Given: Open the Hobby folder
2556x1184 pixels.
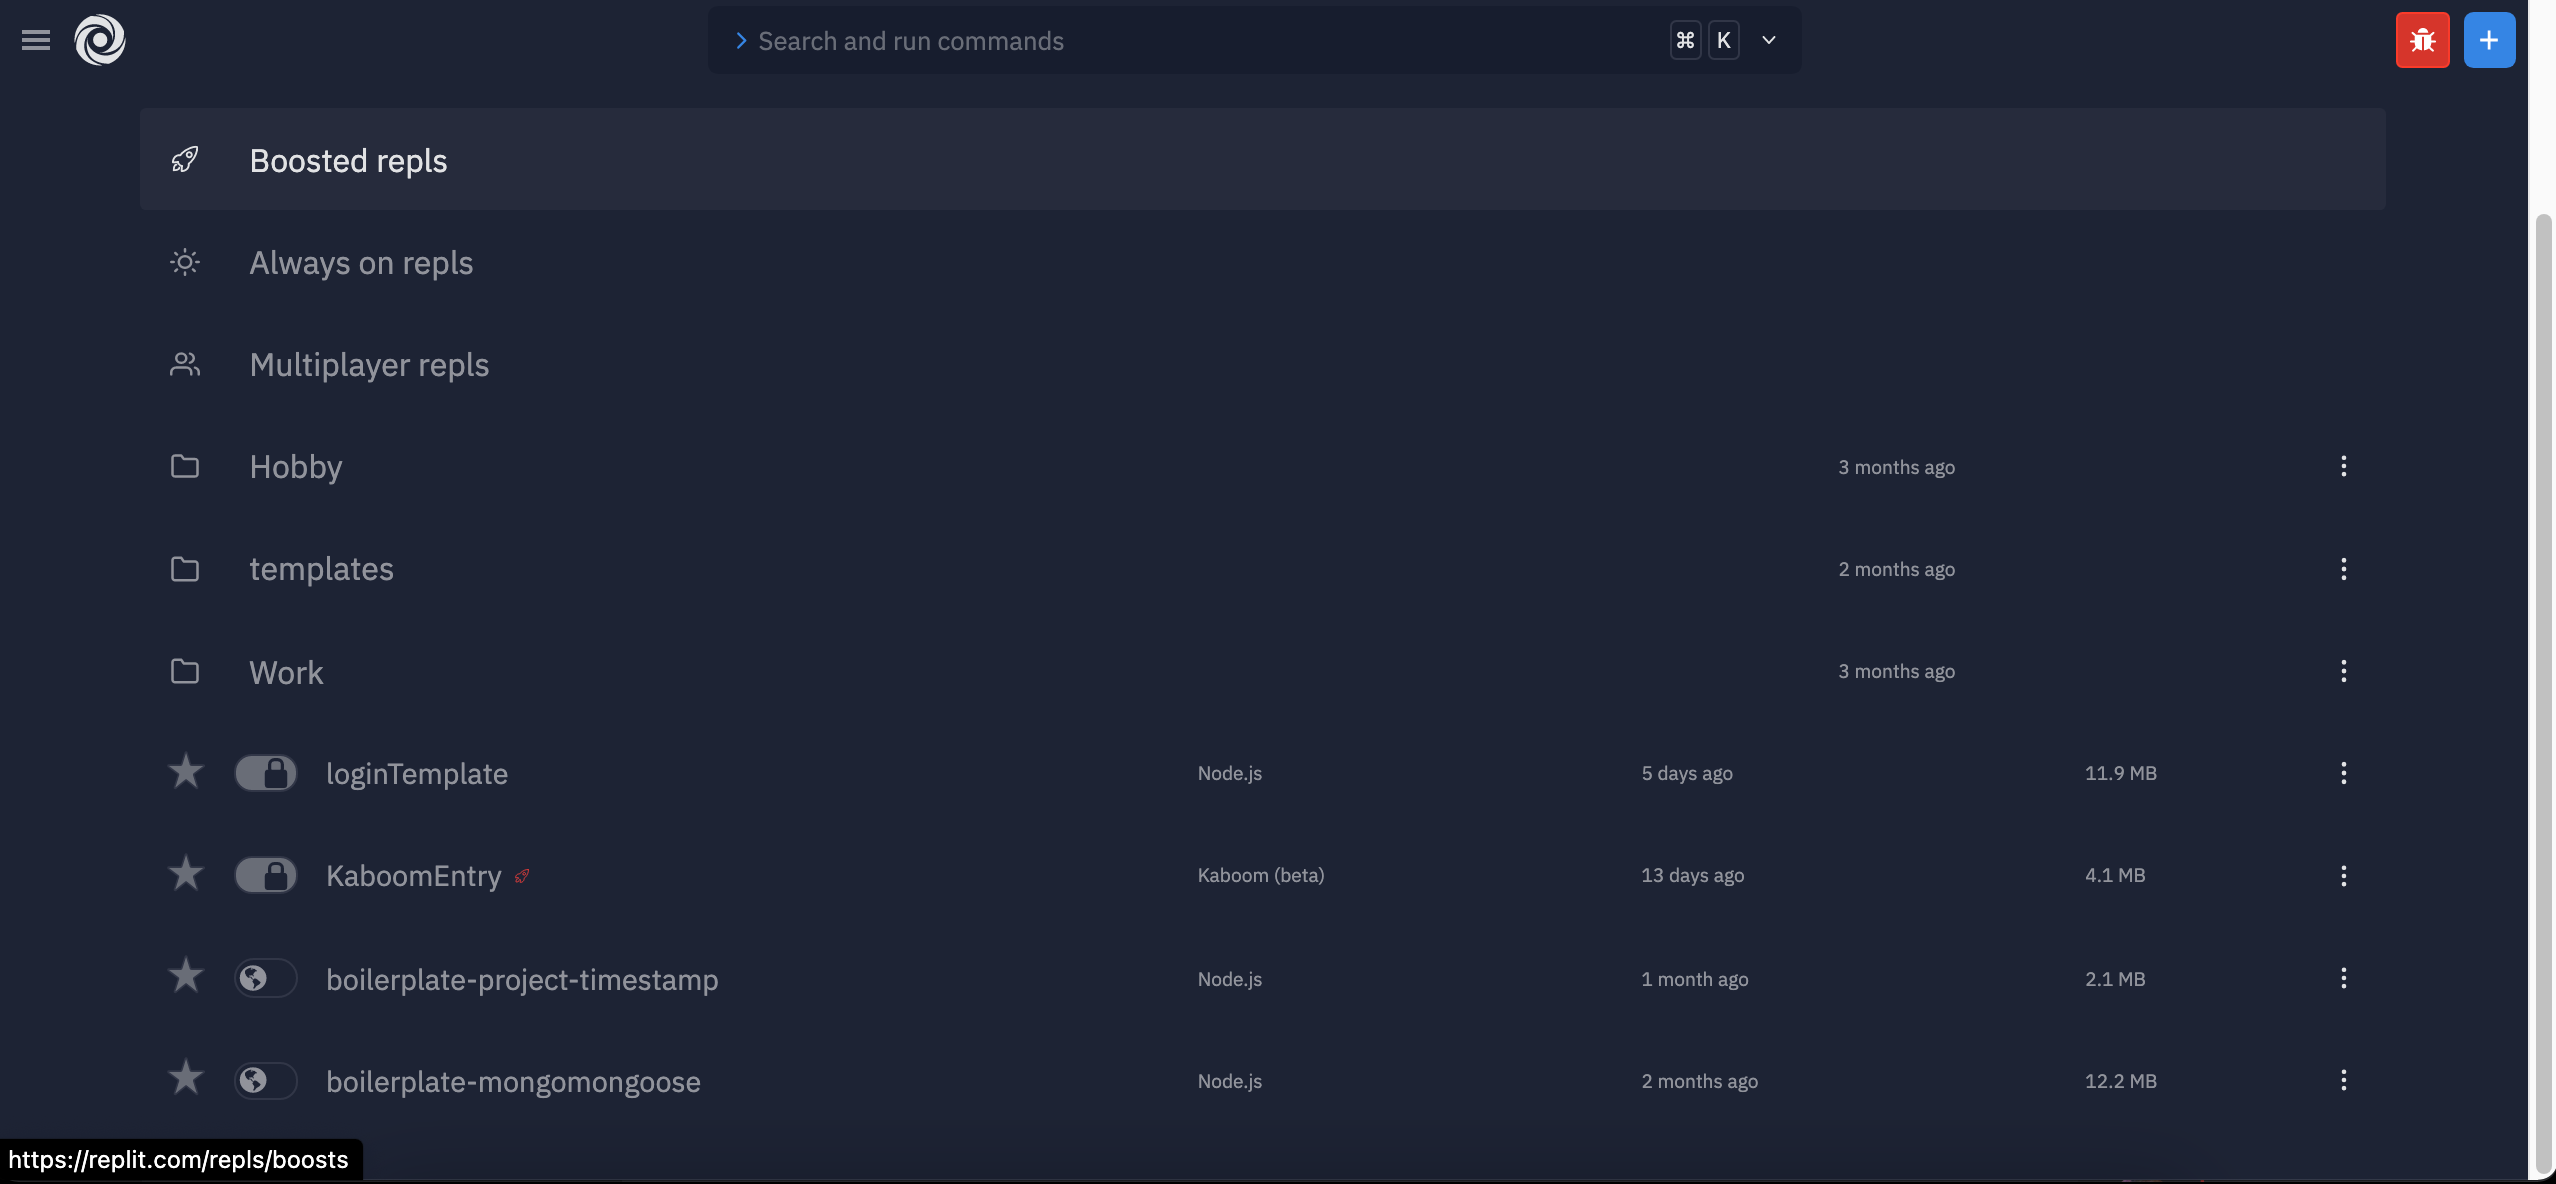Looking at the screenshot, I should pyautogui.click(x=1262, y=466).
